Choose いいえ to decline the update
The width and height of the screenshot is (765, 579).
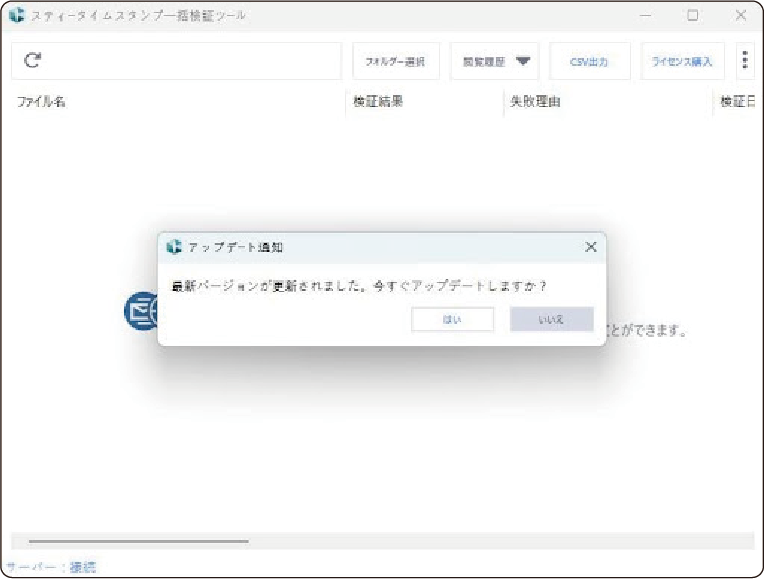(x=551, y=319)
